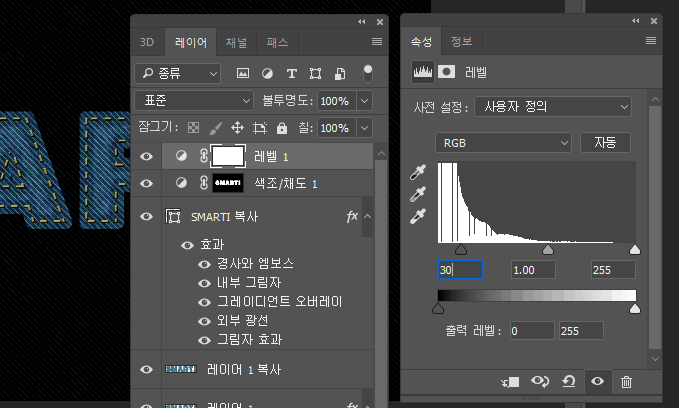679x408 pixels.
Task: Click input highlight value field 255
Action: (x=613, y=270)
